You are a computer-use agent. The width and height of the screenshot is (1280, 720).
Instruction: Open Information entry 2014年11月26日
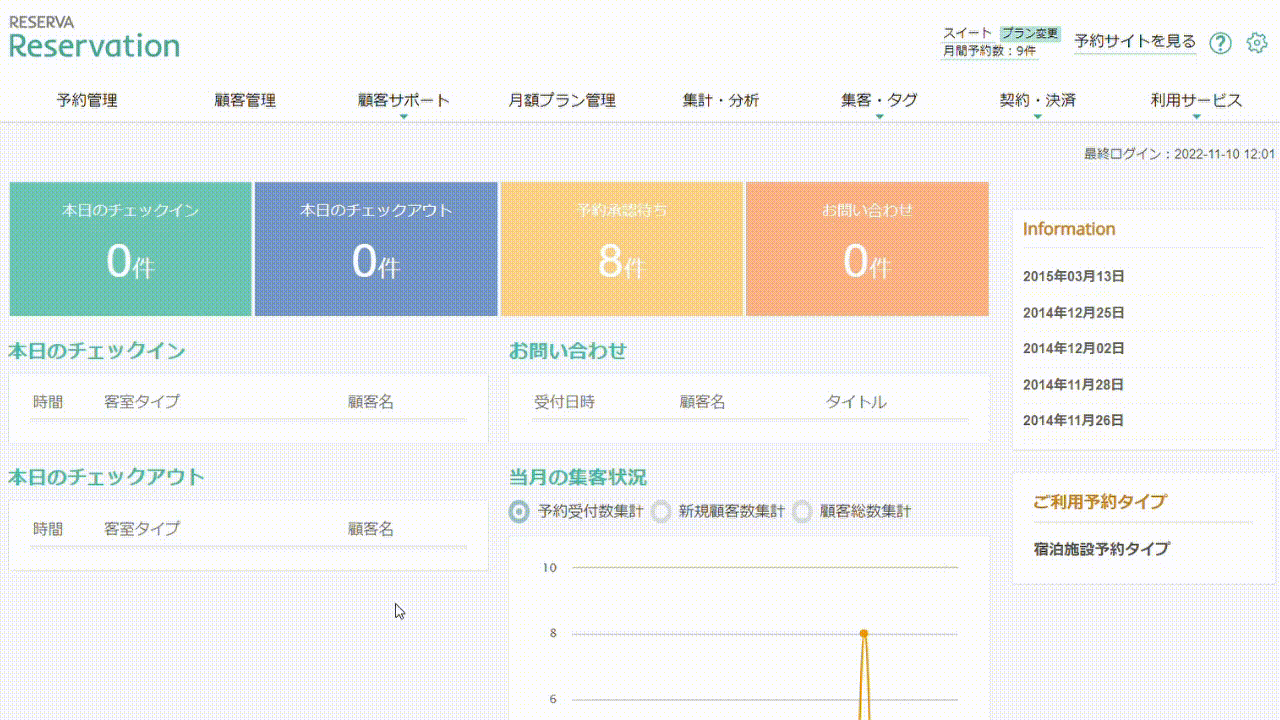pos(1074,421)
